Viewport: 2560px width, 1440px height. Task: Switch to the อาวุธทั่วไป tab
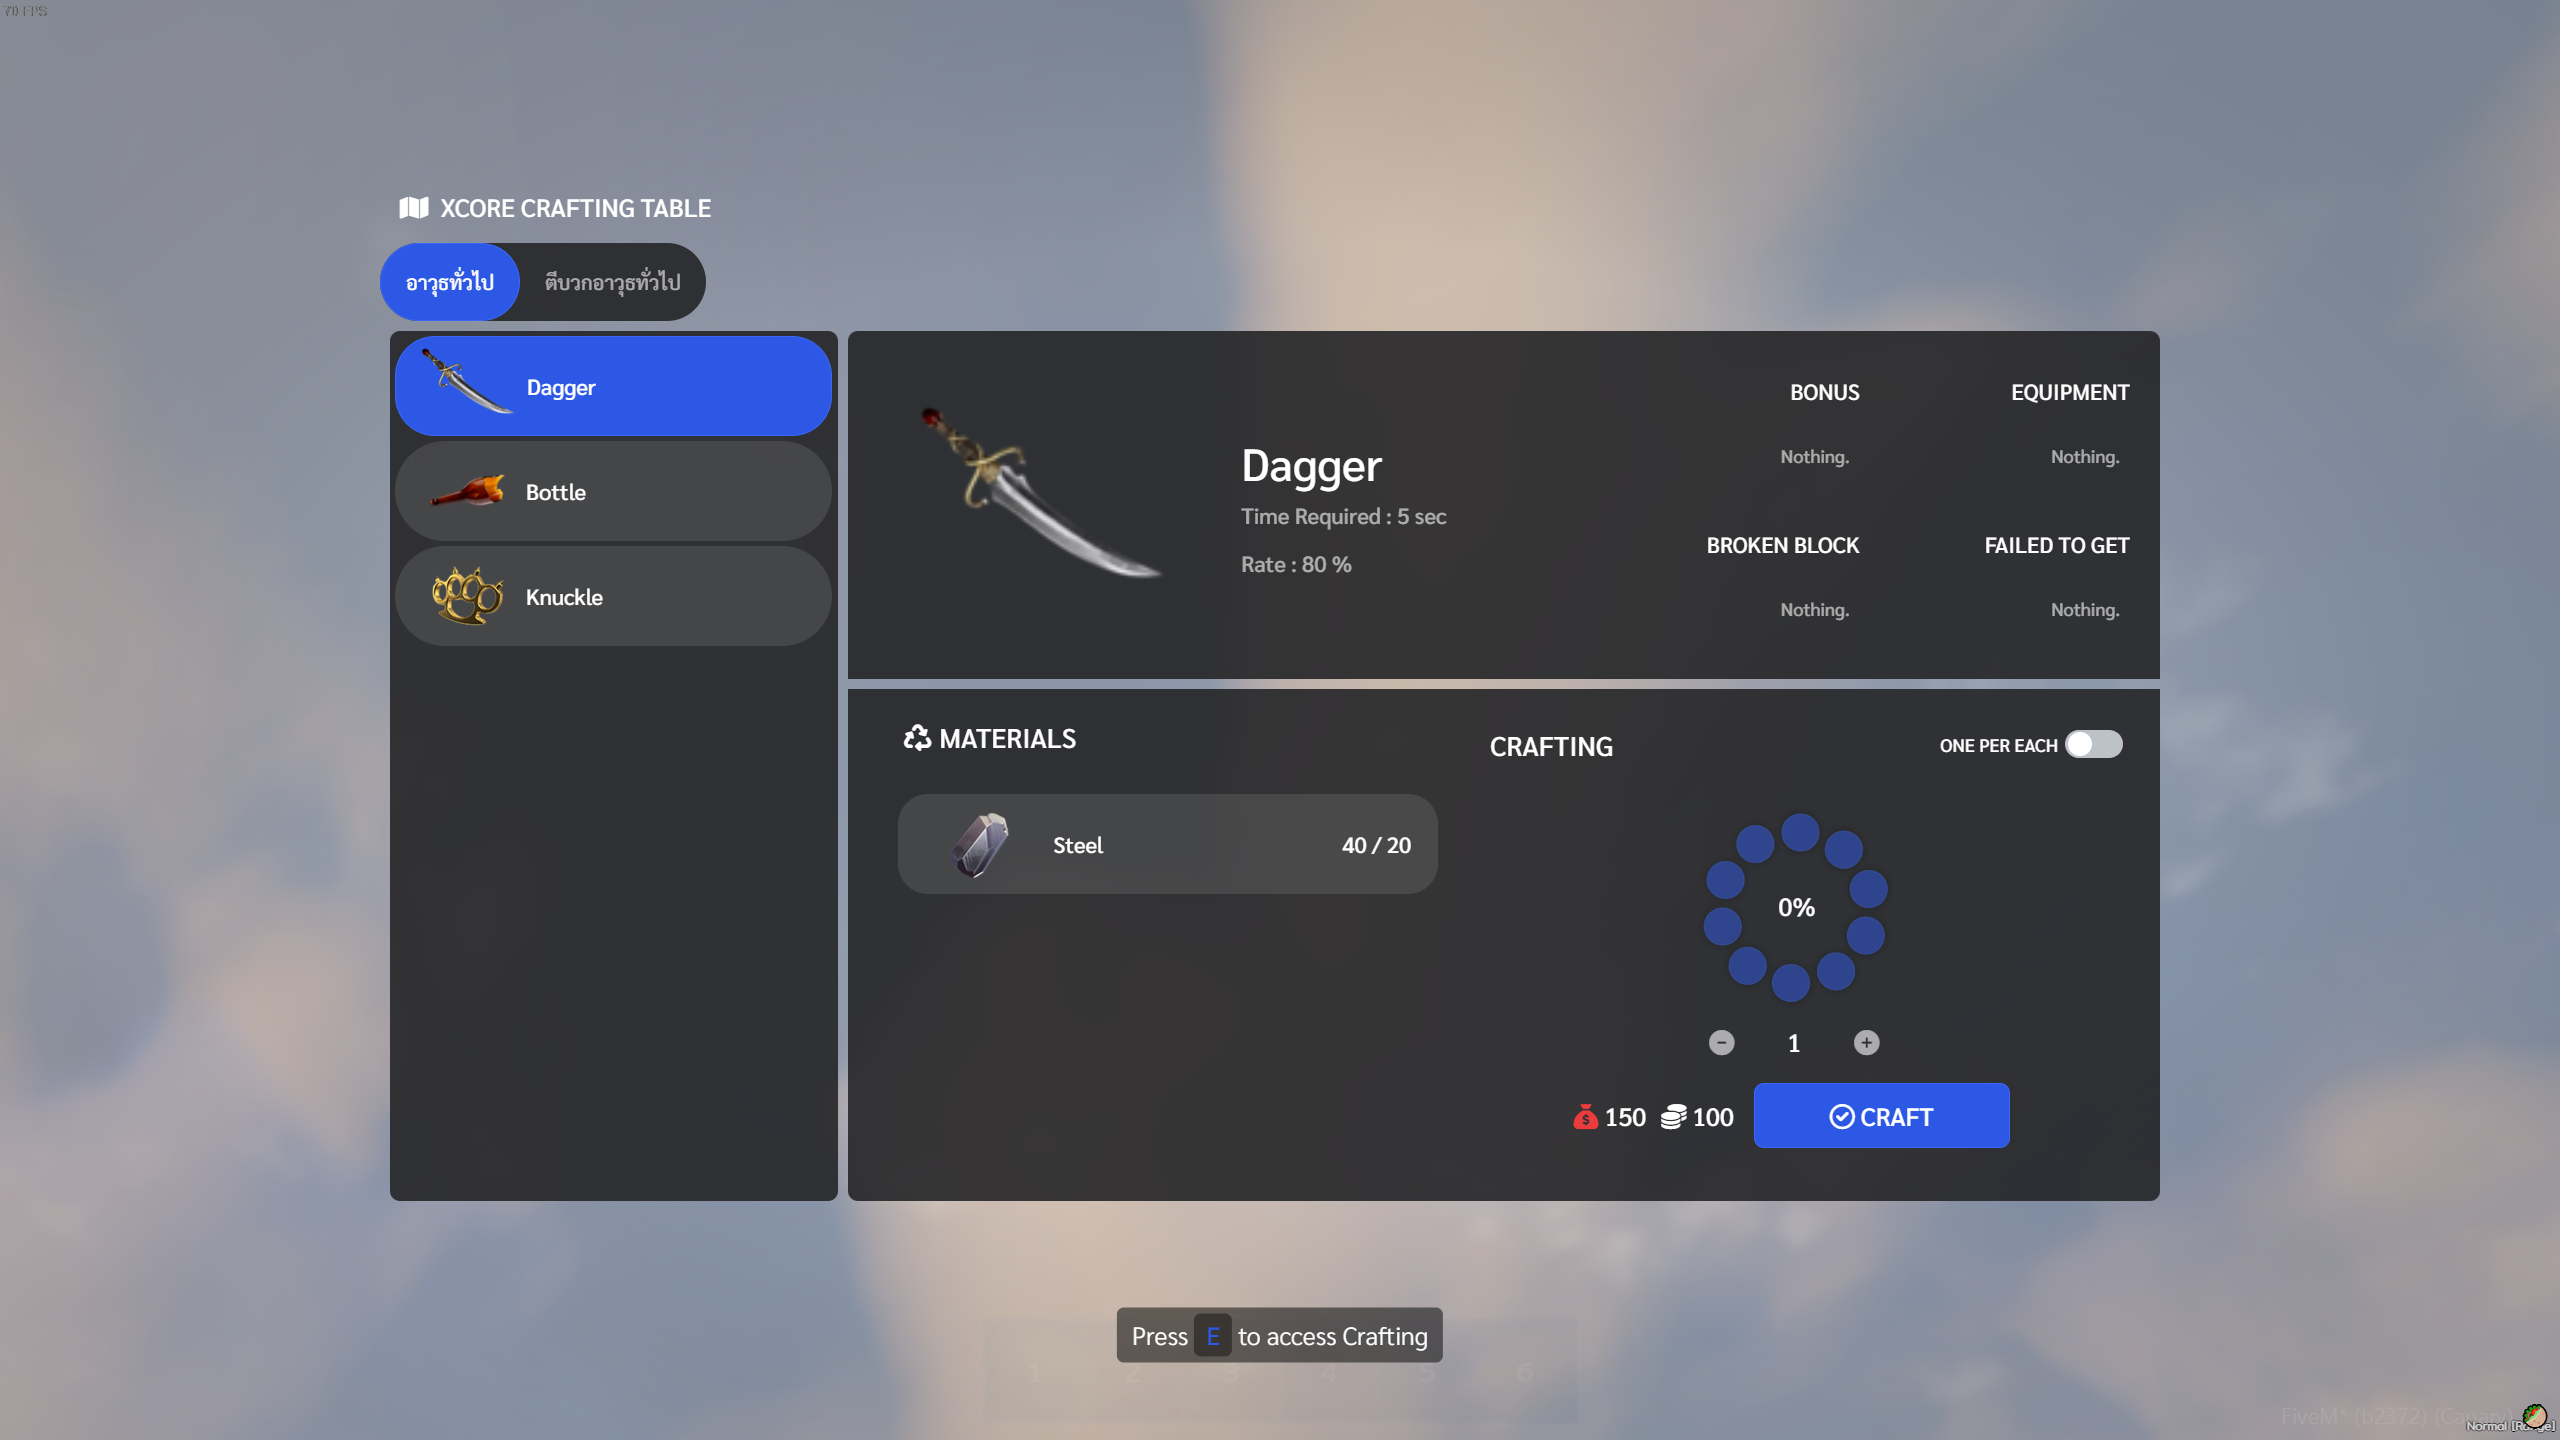point(450,282)
